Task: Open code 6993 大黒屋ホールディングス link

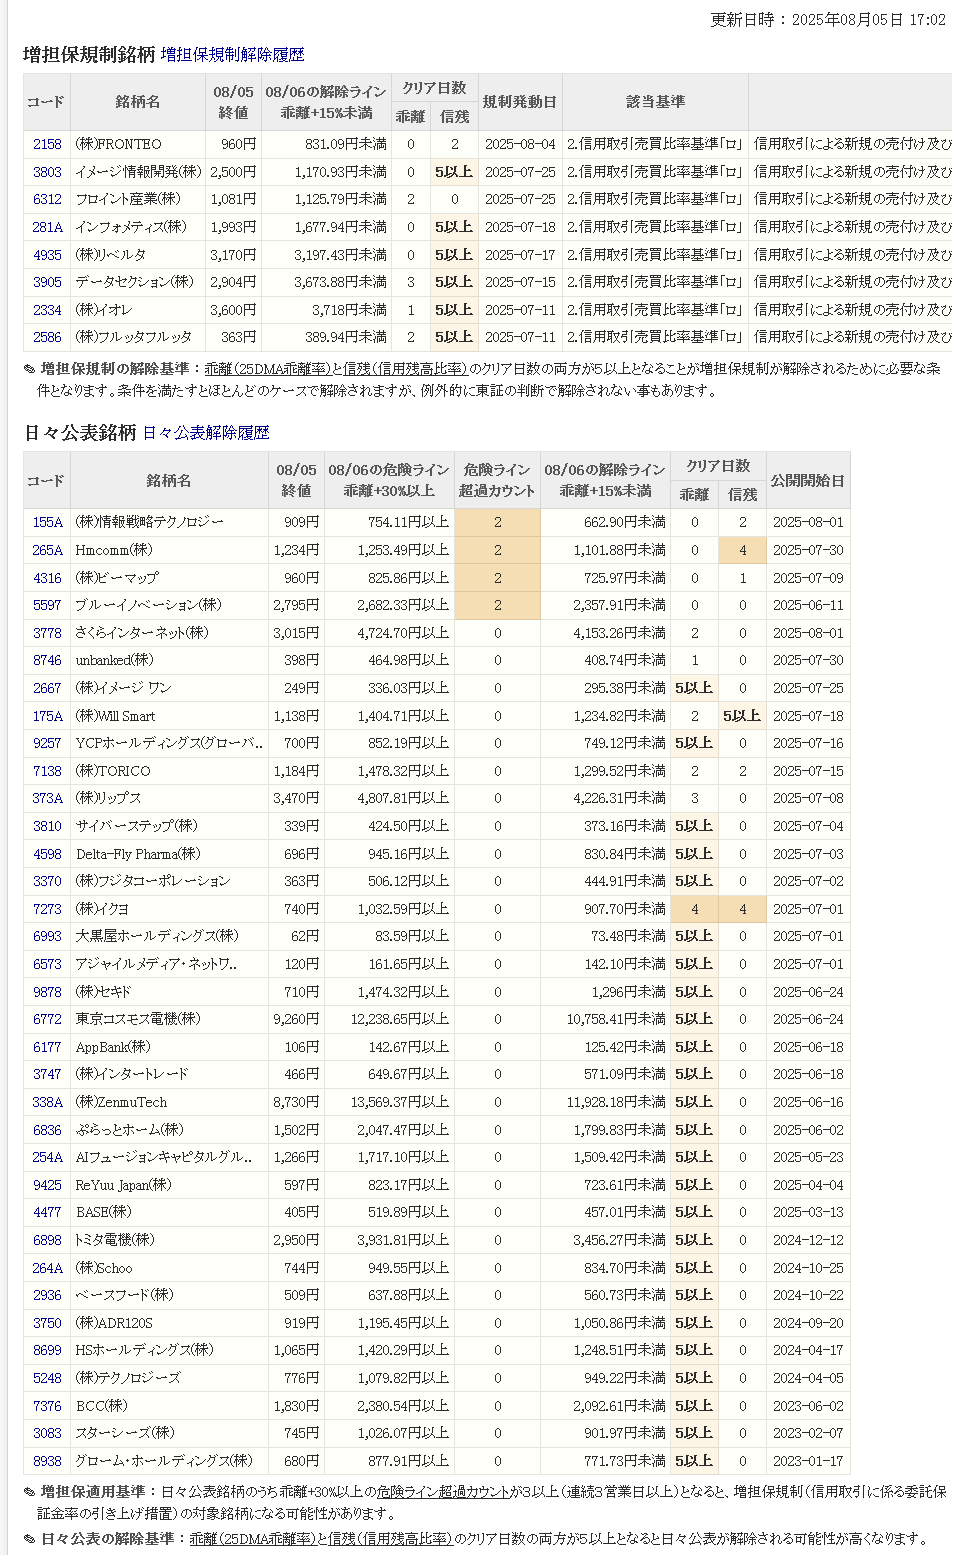Action: (47, 936)
